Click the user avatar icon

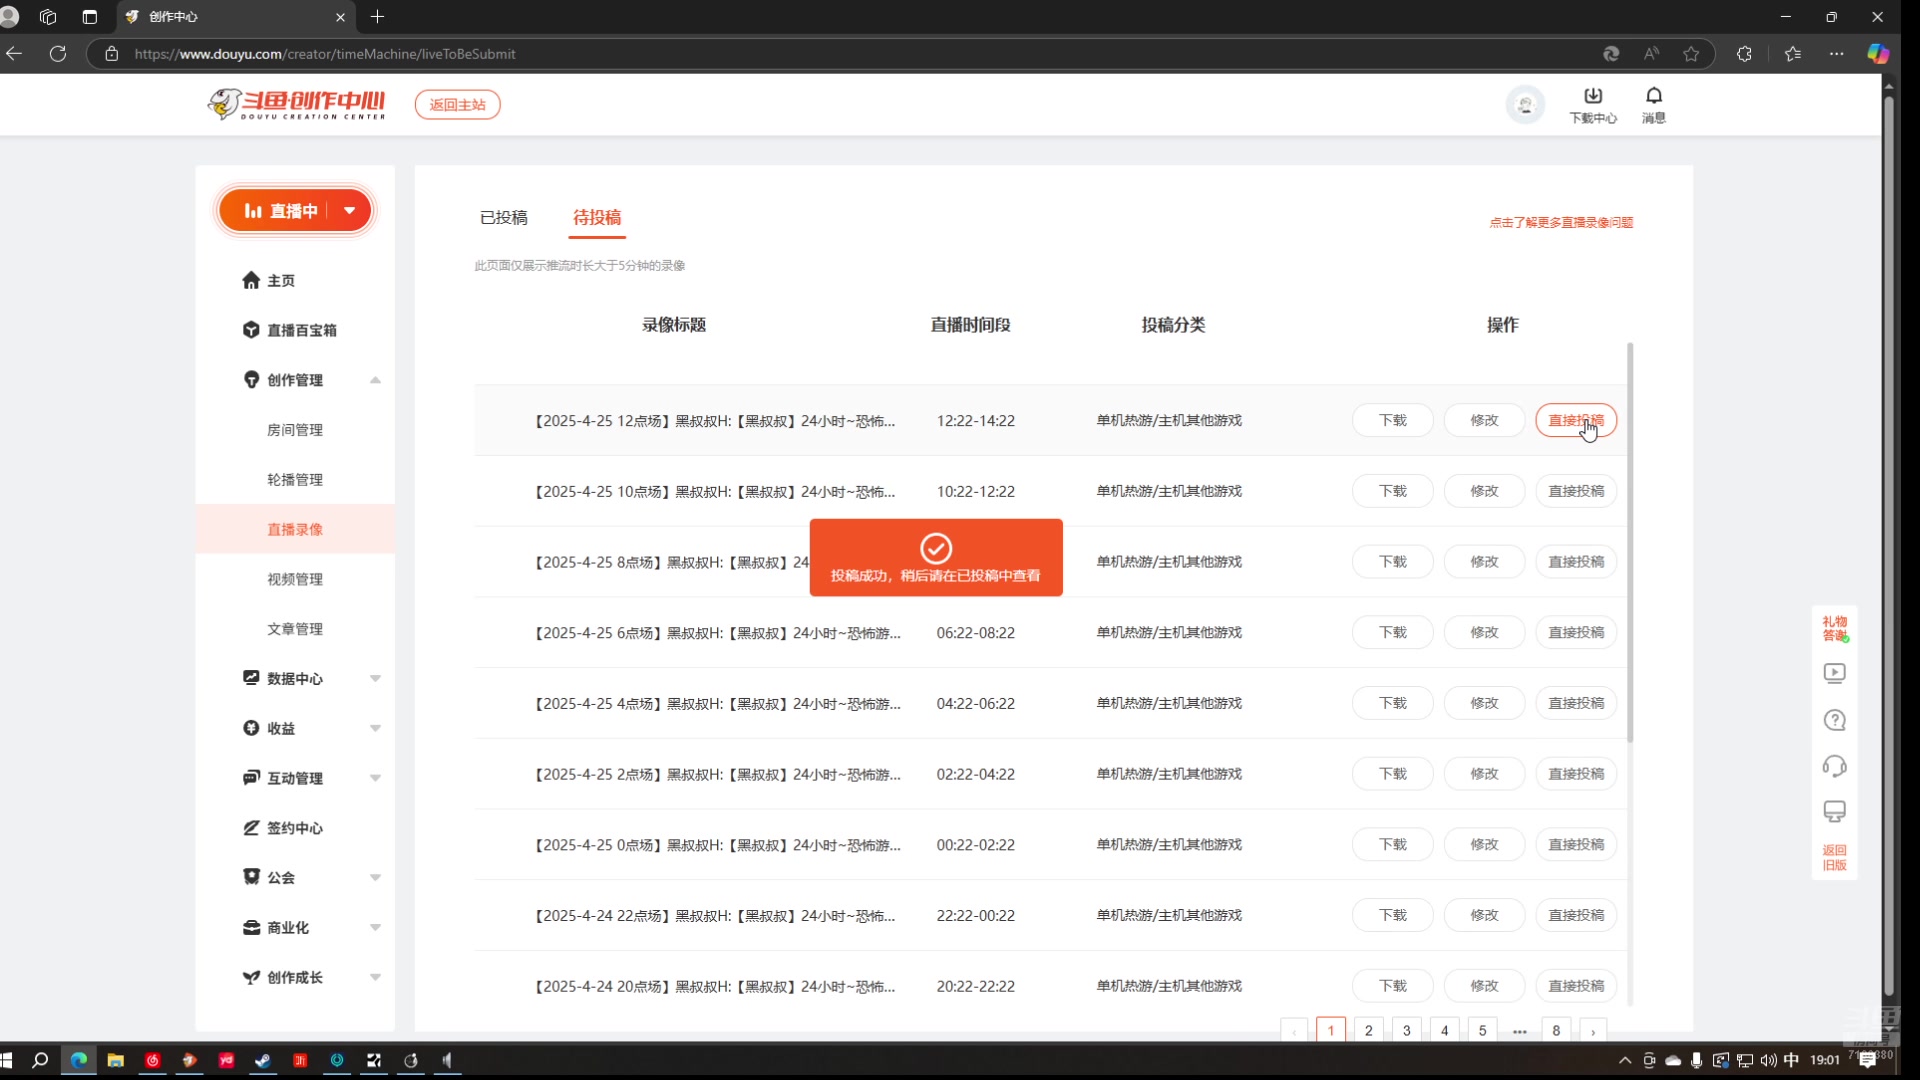pyautogui.click(x=1525, y=104)
